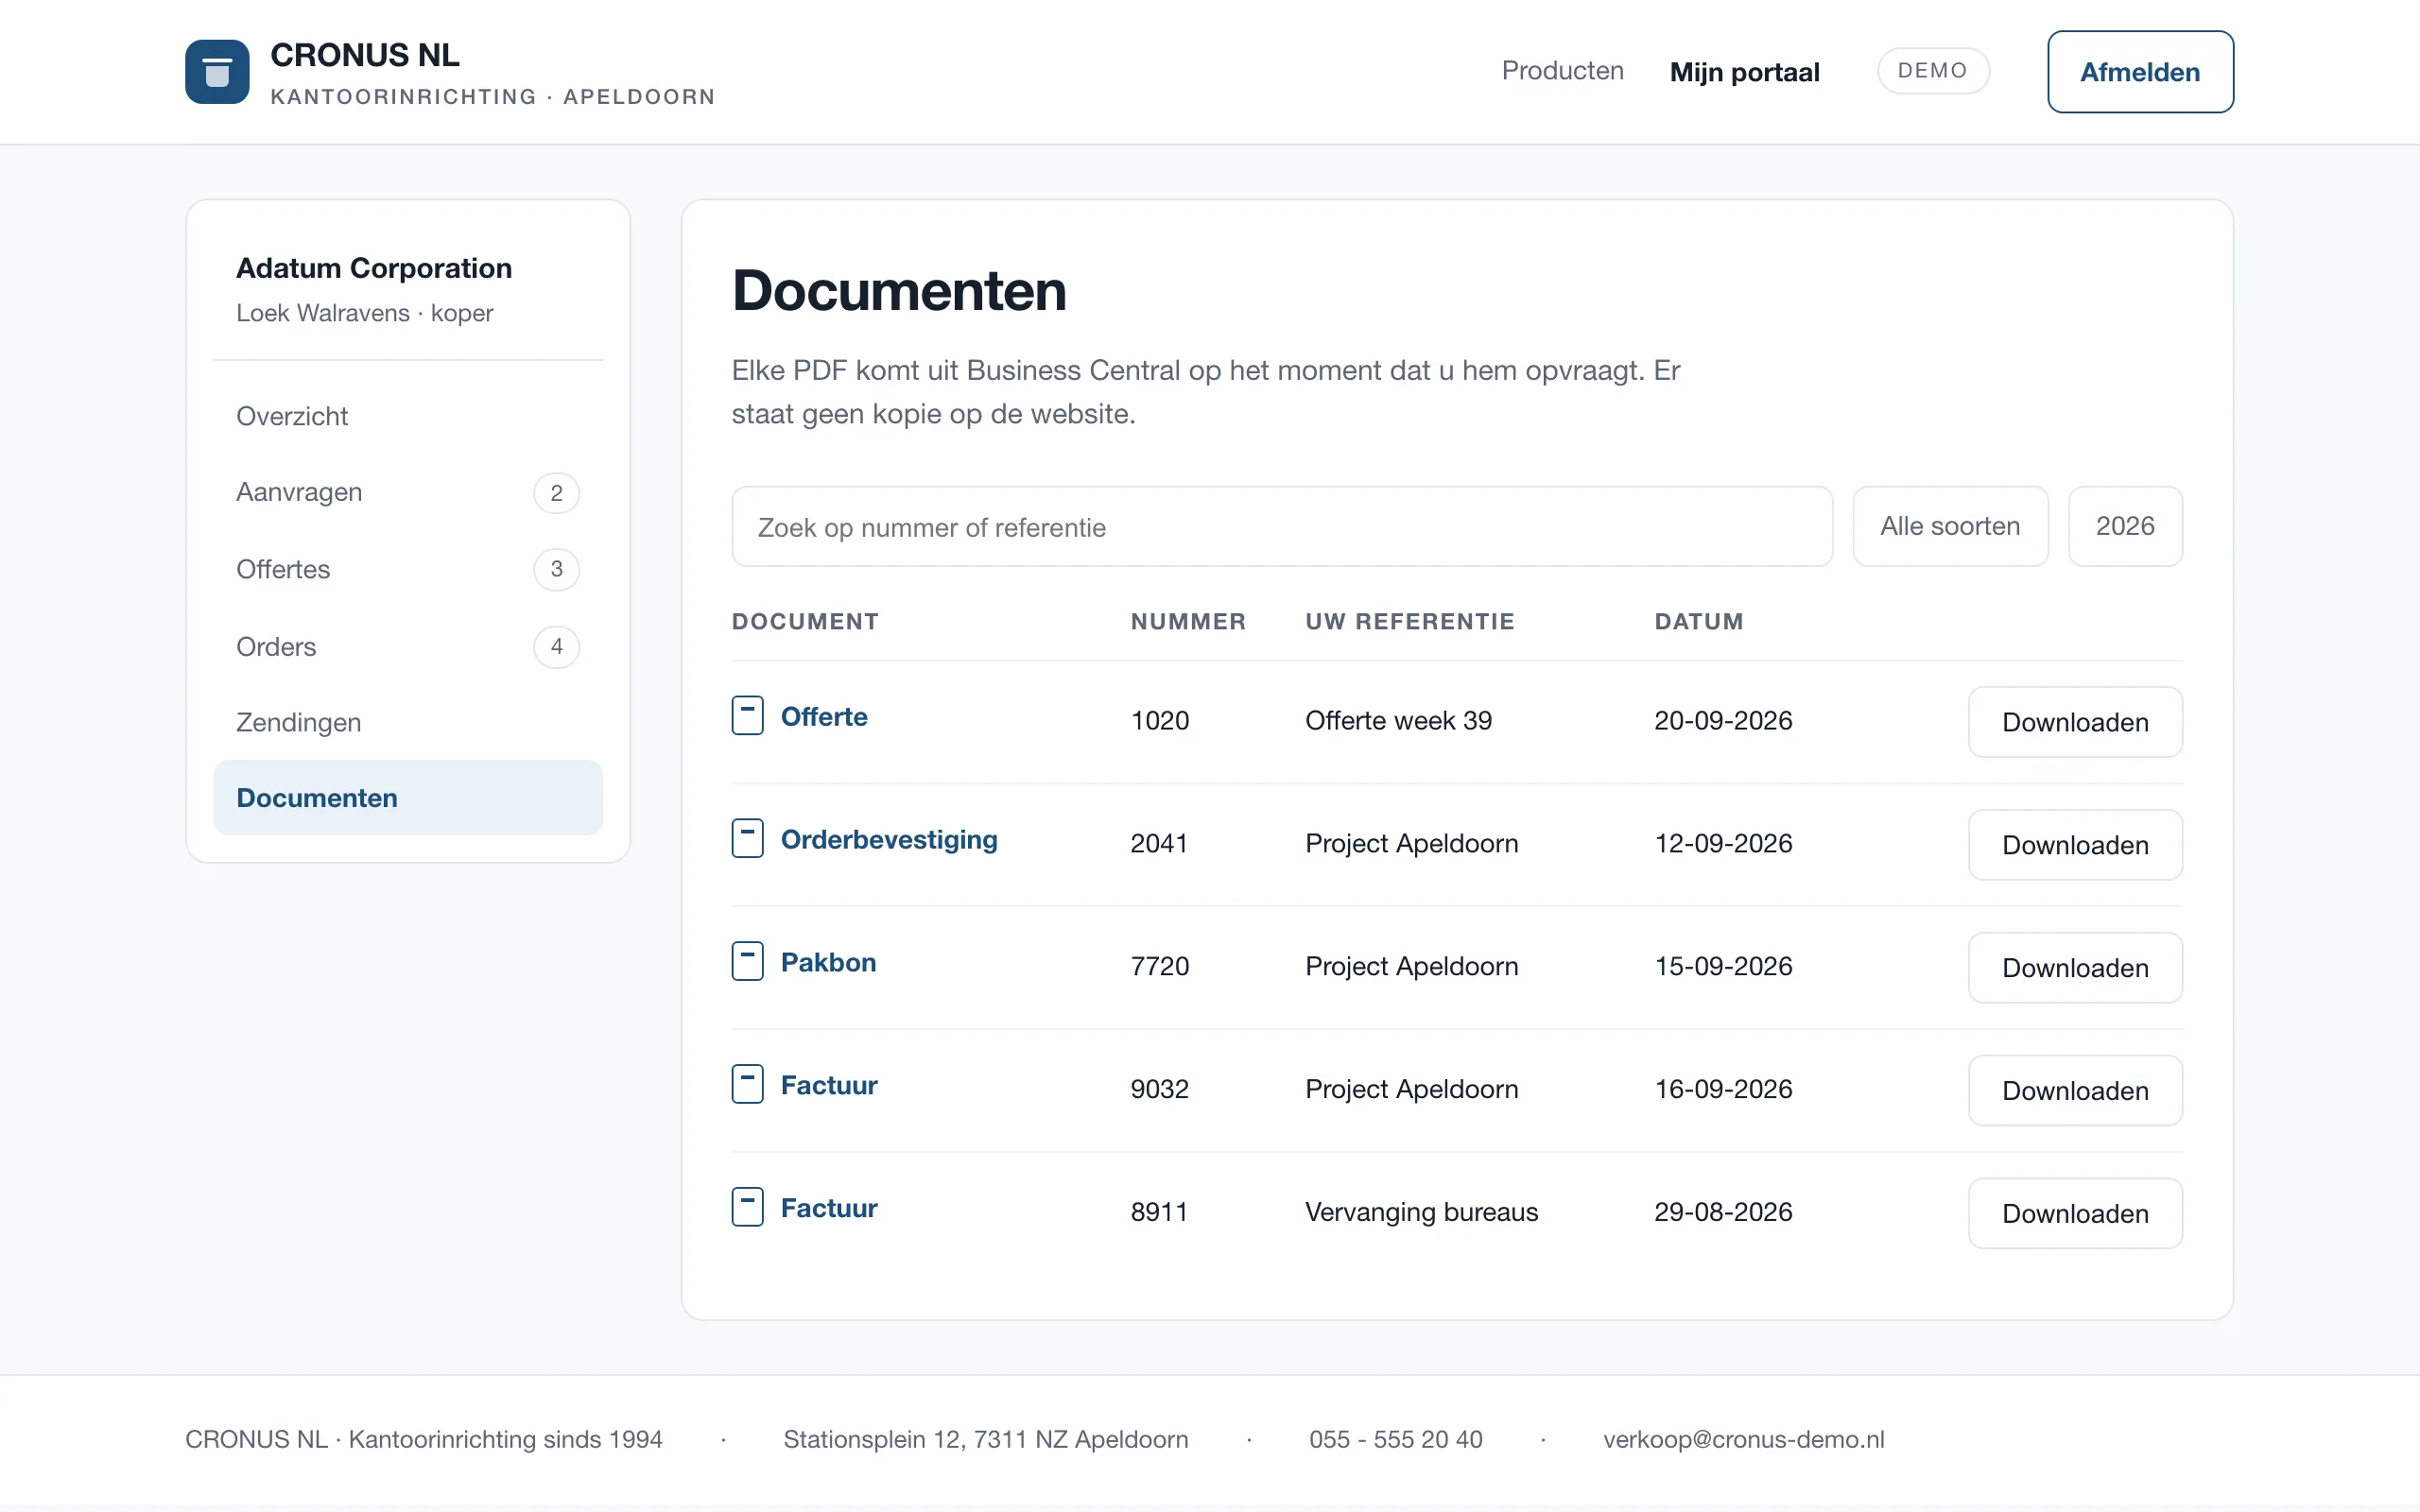This screenshot has height=1512, width=2420.
Task: Click the CRONUS NL logo icon
Action: pos(217,72)
